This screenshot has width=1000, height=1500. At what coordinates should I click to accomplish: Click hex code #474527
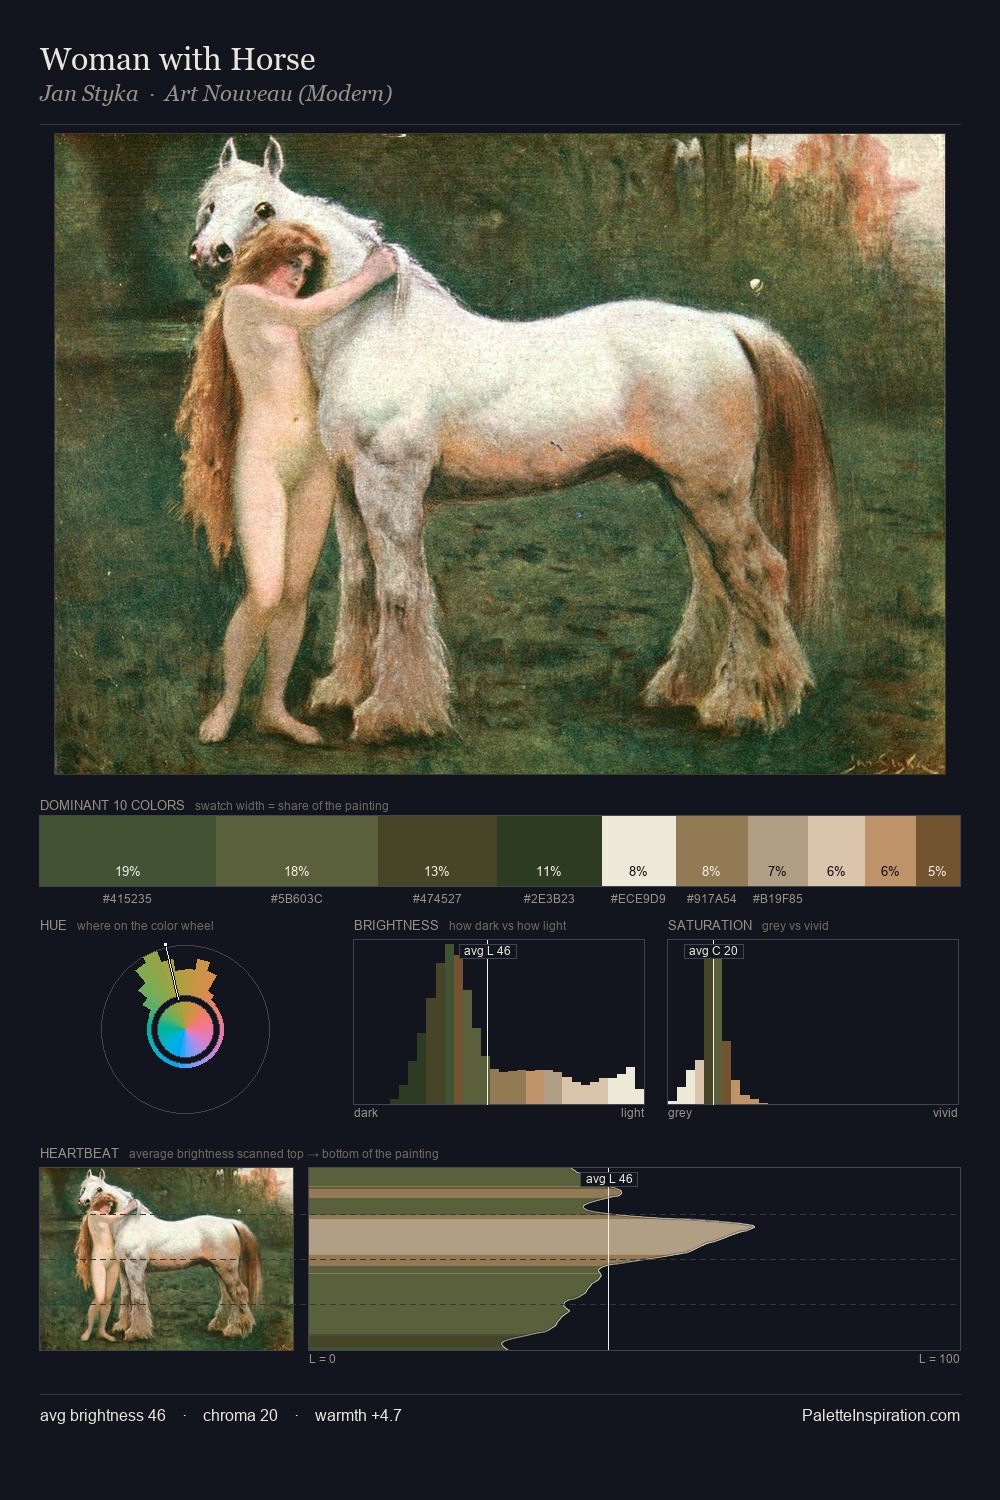pyautogui.click(x=437, y=899)
